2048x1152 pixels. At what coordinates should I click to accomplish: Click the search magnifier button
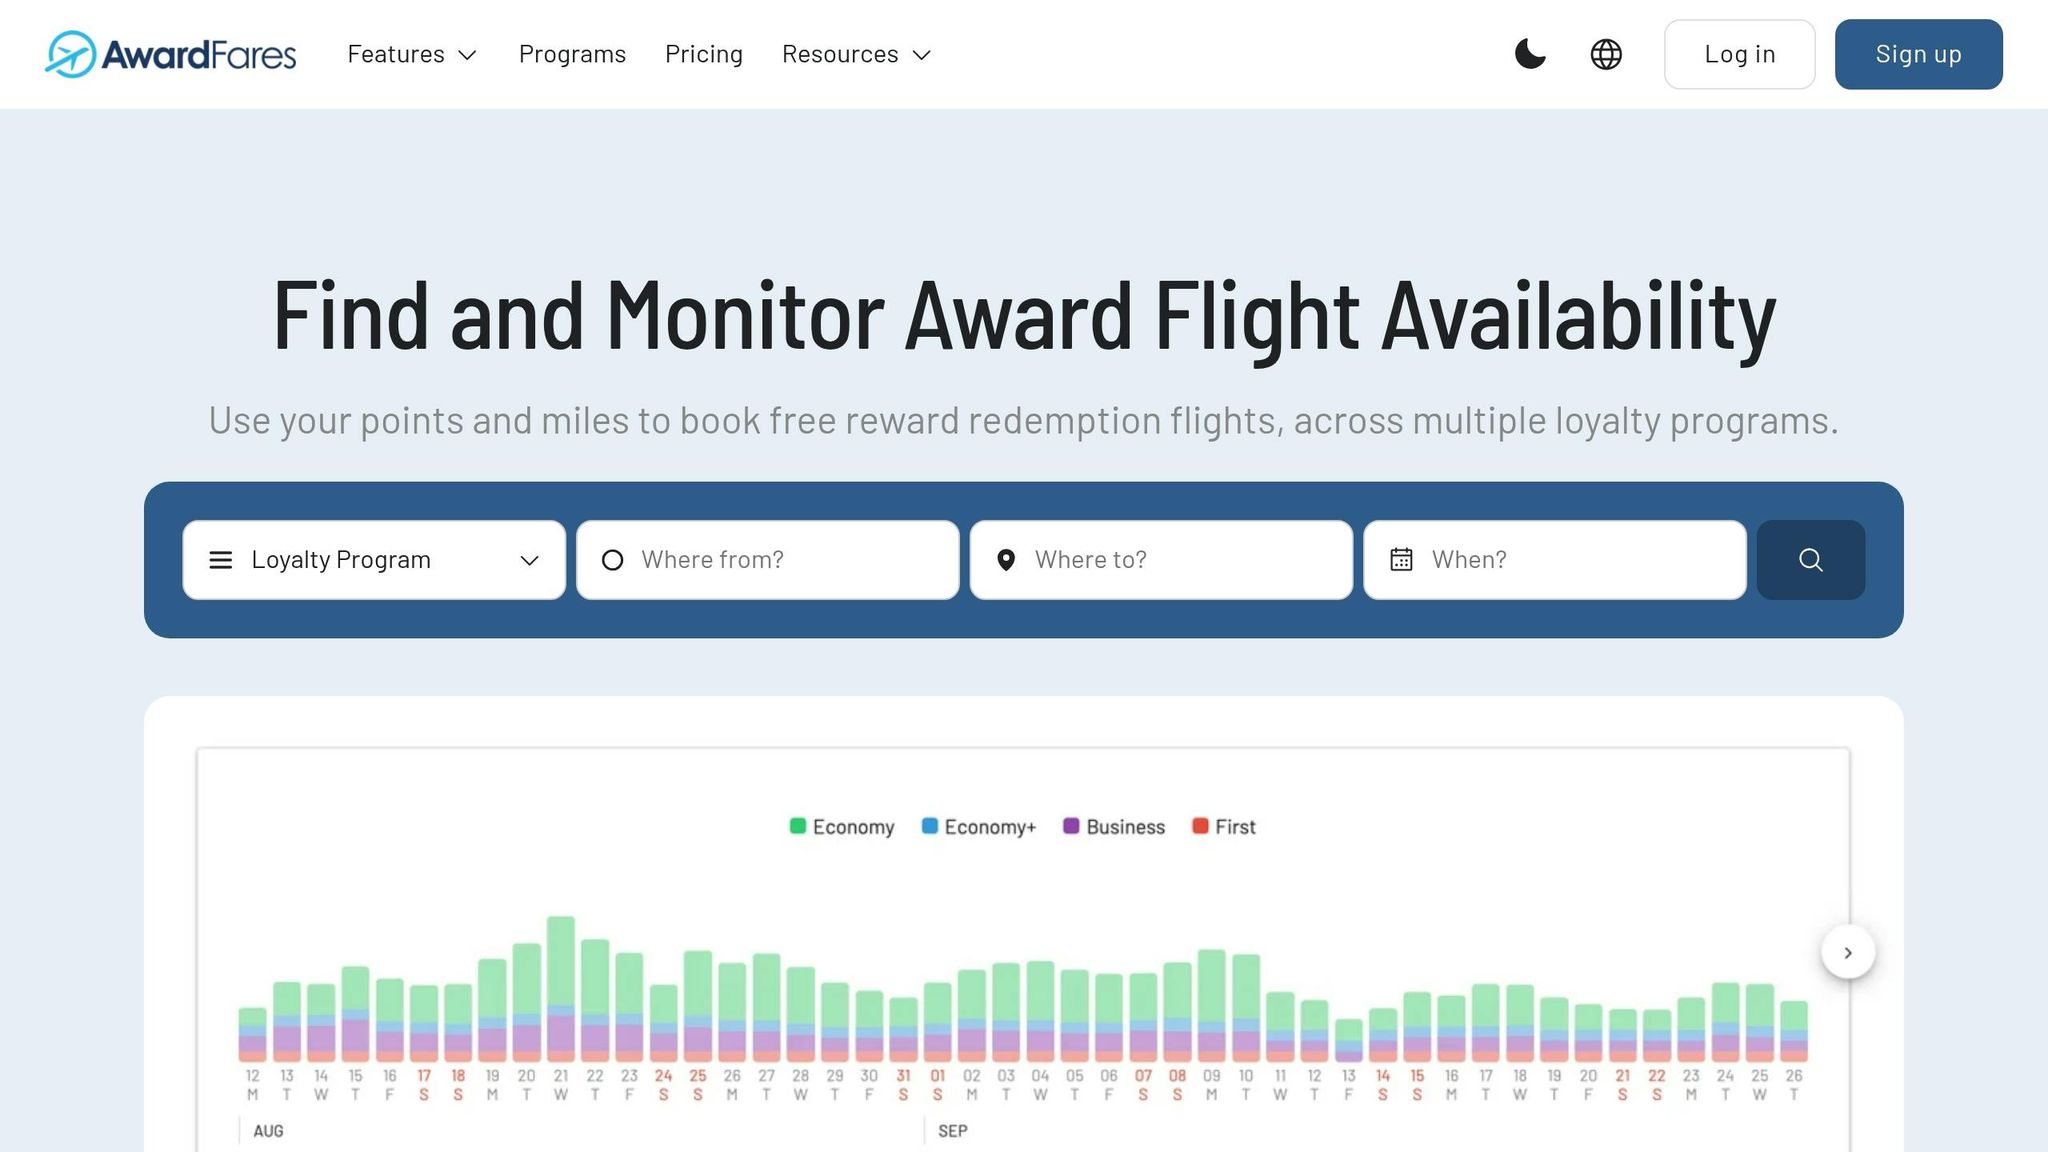1810,560
